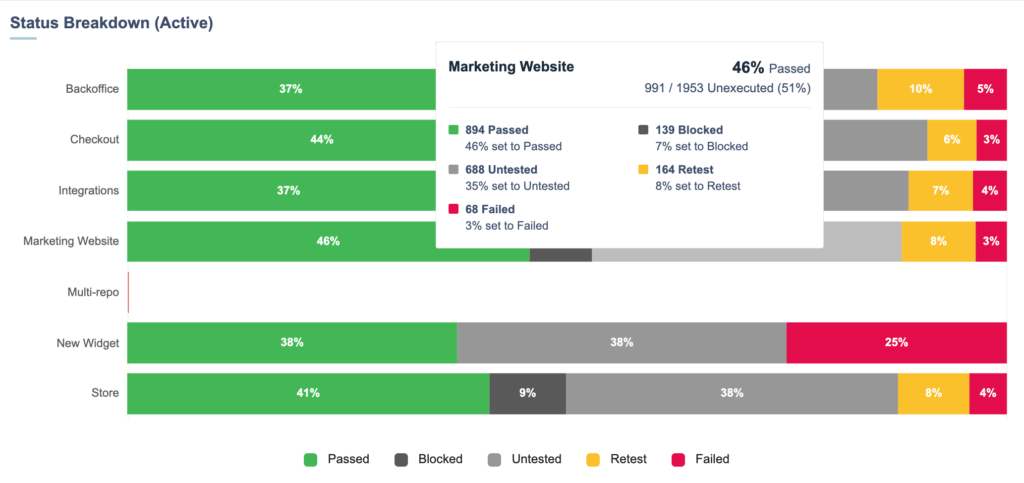Select Store 8% retest segment
The height and width of the screenshot is (483, 1024).
coord(933,393)
